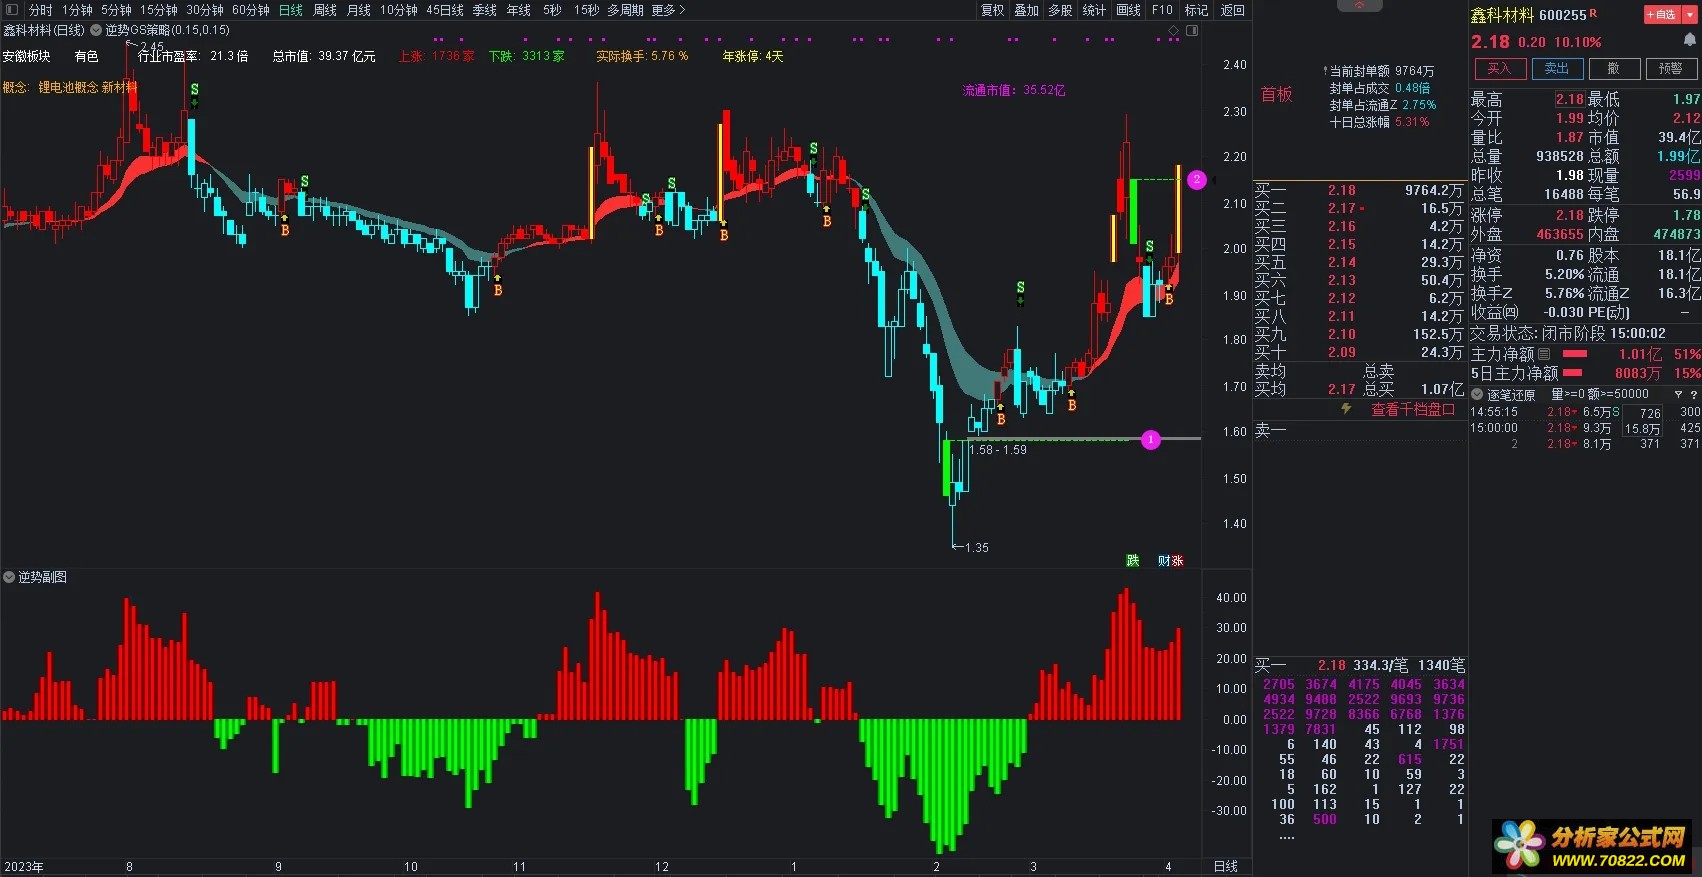
Task: Toggle the sidebar panel icon at top-left
Action: [10, 10]
